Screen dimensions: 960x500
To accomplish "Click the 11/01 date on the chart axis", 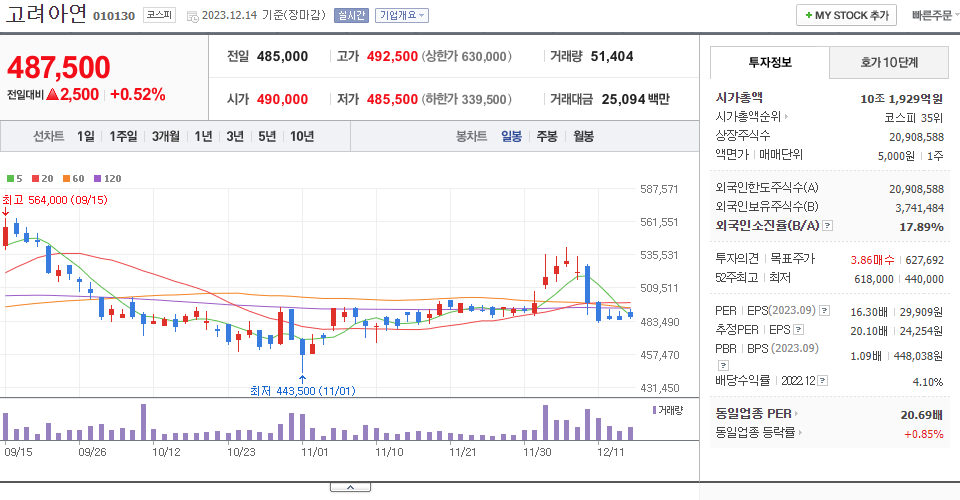I will click(x=315, y=452).
